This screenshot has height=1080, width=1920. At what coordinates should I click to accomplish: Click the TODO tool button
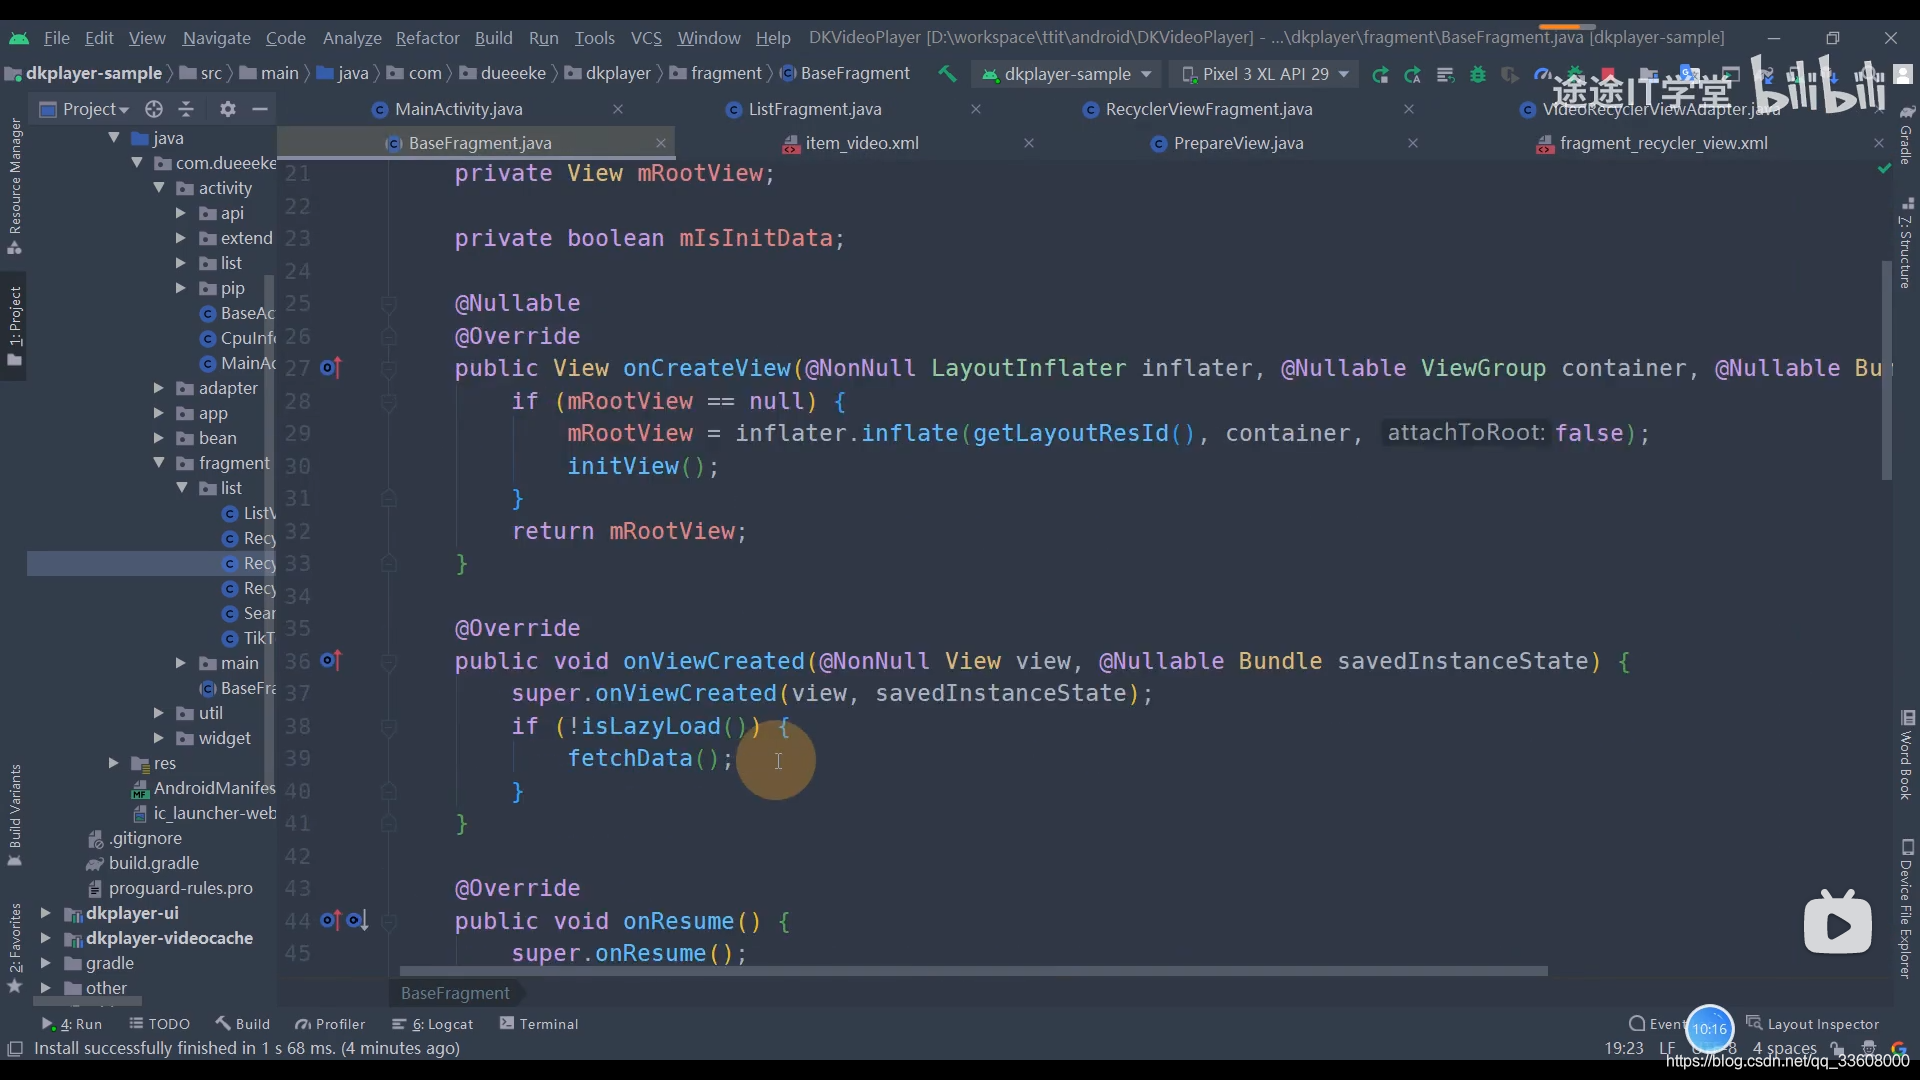(x=160, y=1024)
